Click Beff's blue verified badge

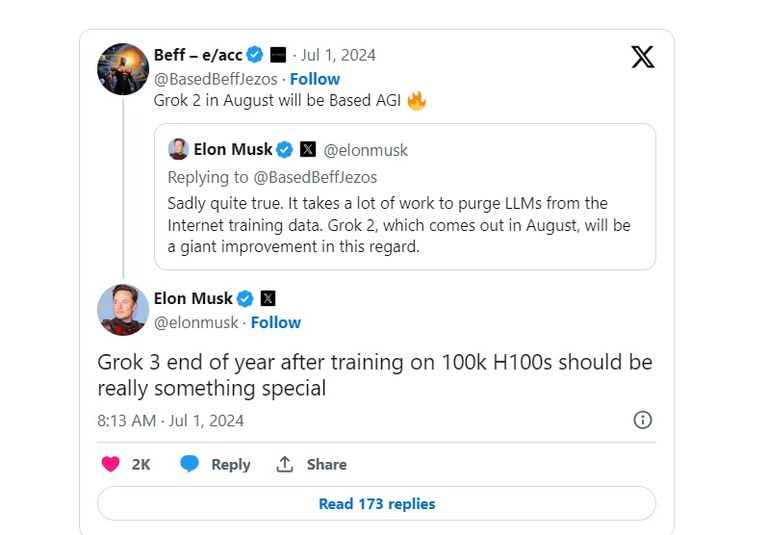(x=255, y=55)
